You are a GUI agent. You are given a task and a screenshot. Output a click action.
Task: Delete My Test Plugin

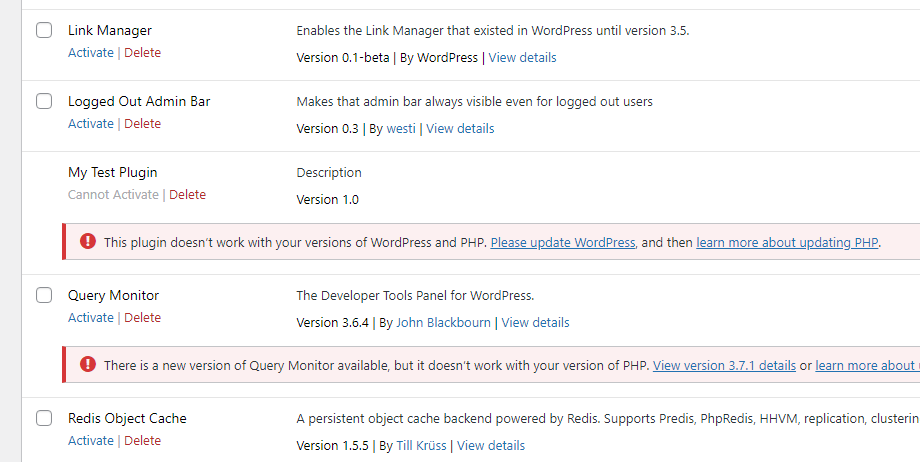(x=187, y=194)
